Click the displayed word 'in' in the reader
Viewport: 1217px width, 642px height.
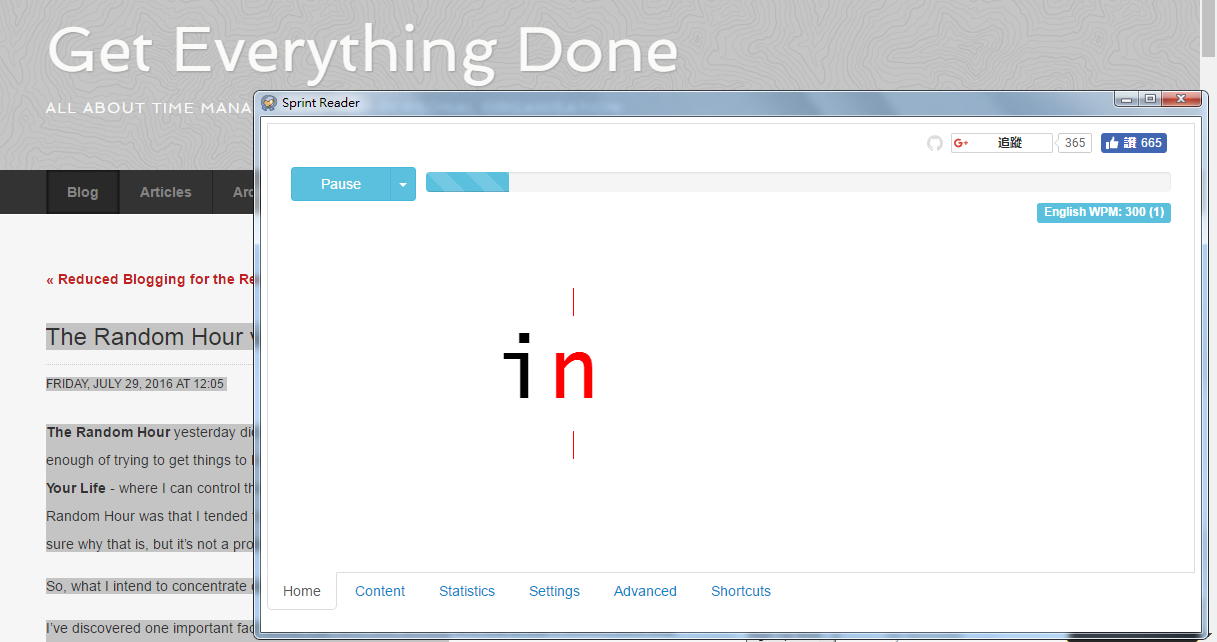click(x=548, y=368)
